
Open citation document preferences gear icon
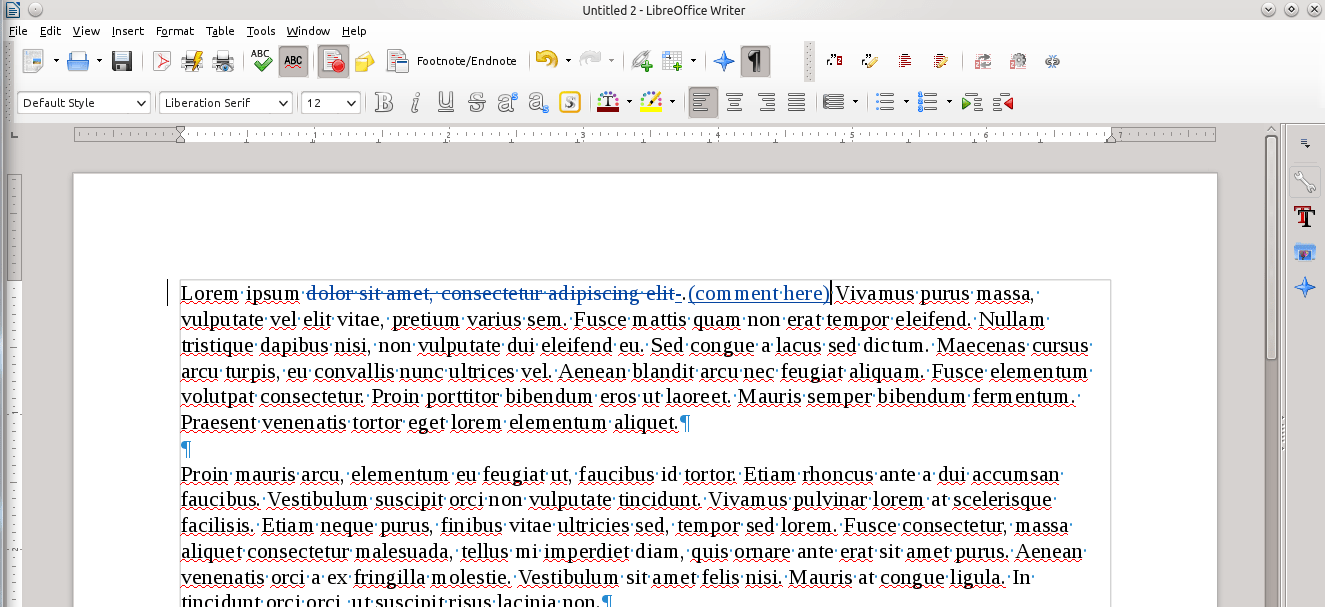pos(1018,61)
